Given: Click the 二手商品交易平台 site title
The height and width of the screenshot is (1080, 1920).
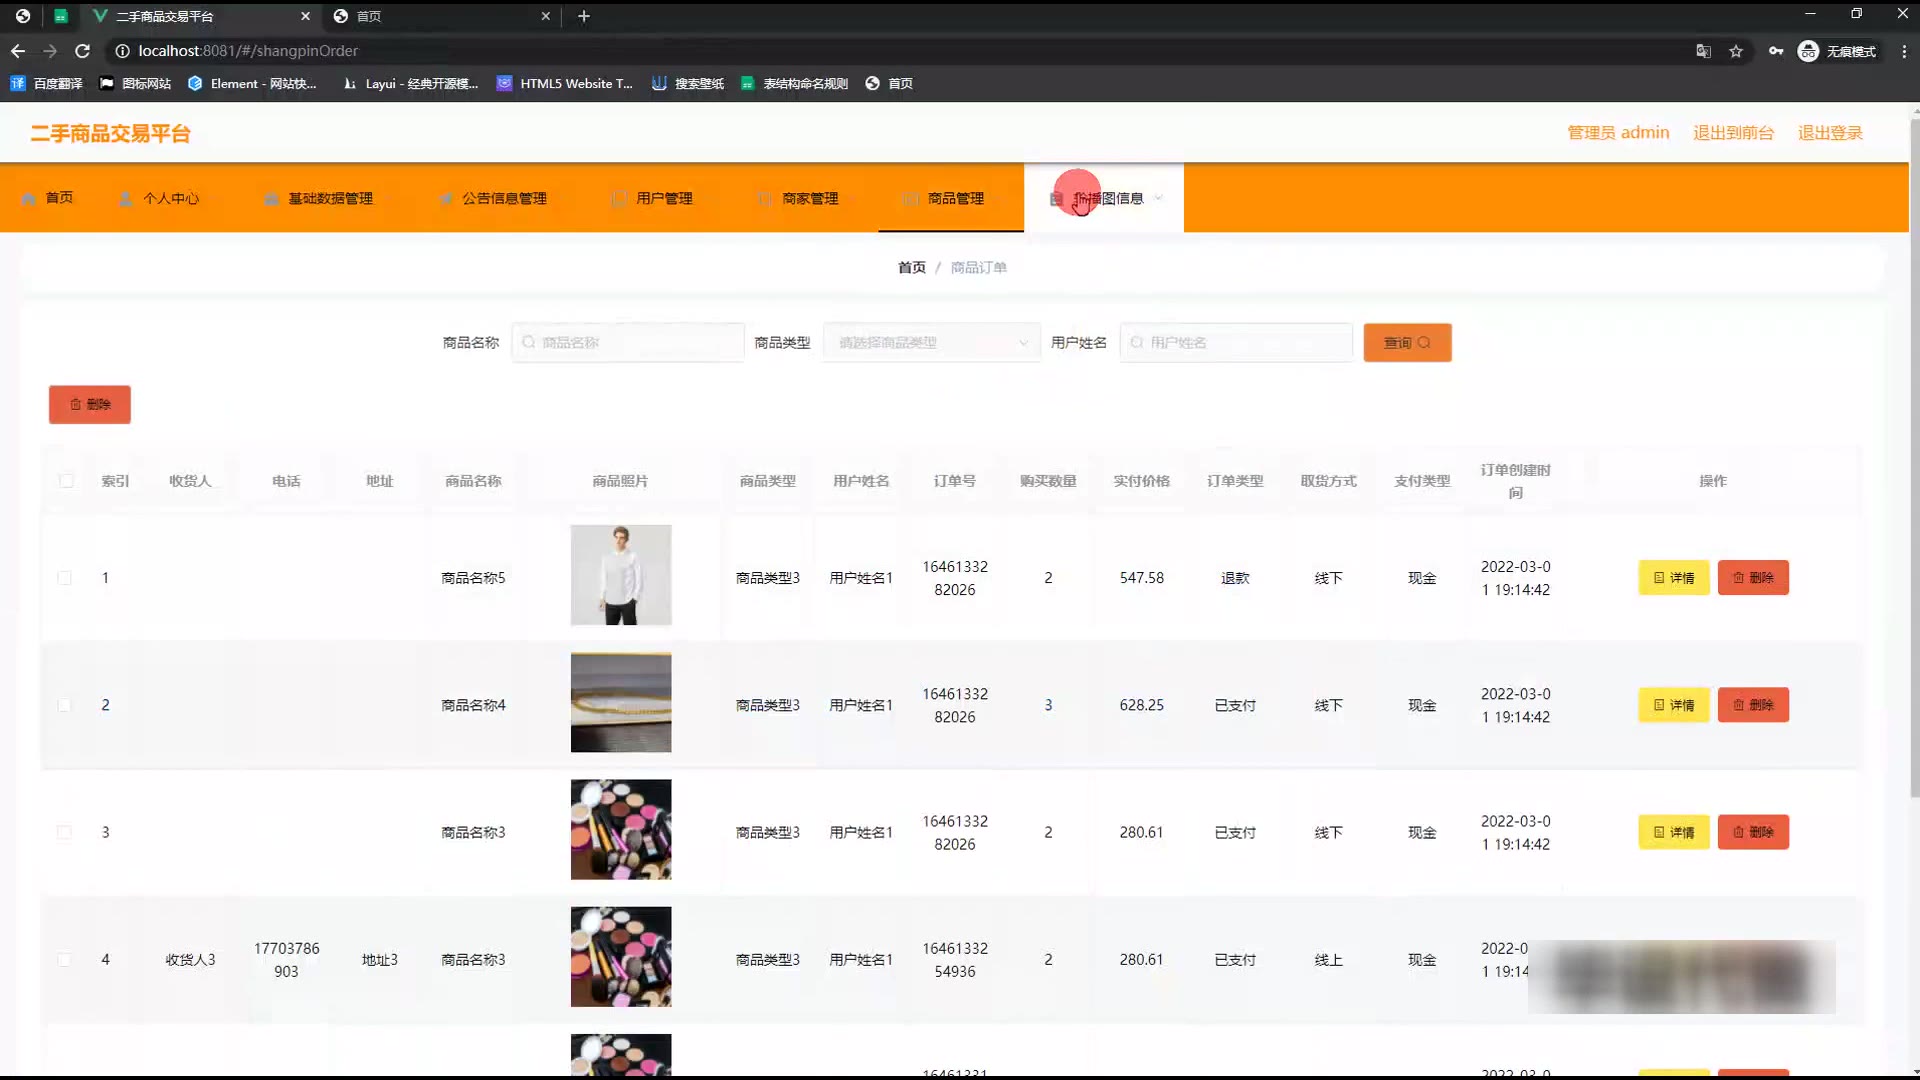Looking at the screenshot, I should [110, 134].
